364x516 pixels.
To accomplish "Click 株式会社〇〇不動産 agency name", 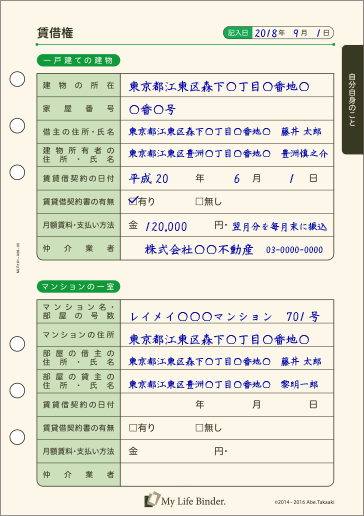I will tap(199, 250).
